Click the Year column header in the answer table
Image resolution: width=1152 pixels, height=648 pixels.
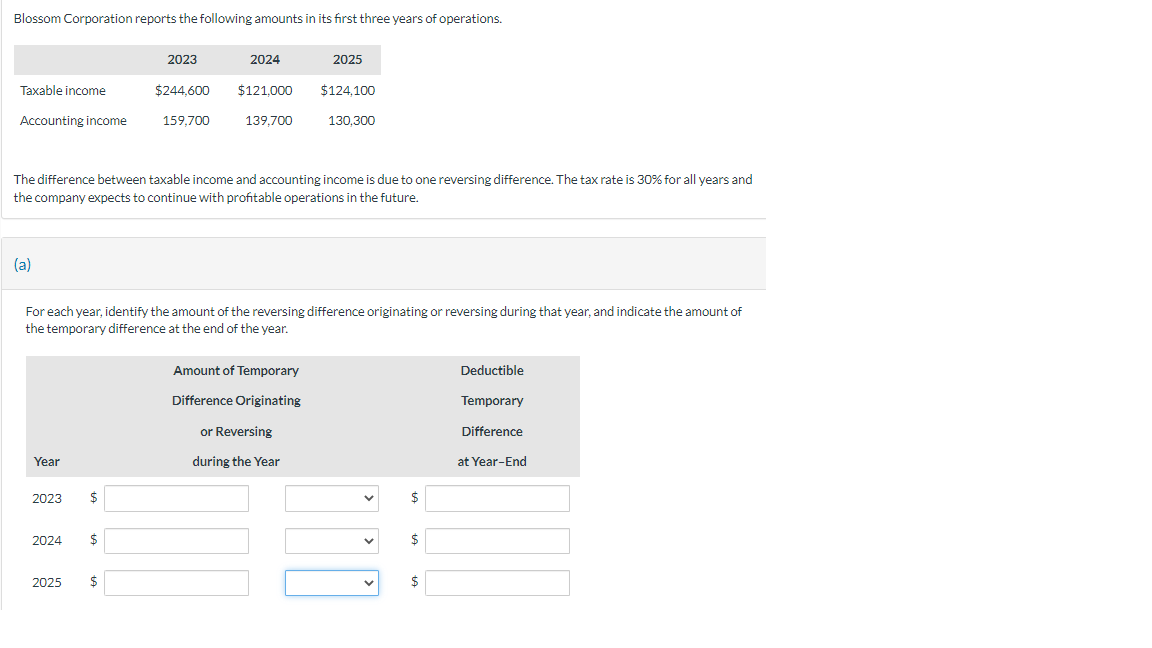[x=47, y=461]
